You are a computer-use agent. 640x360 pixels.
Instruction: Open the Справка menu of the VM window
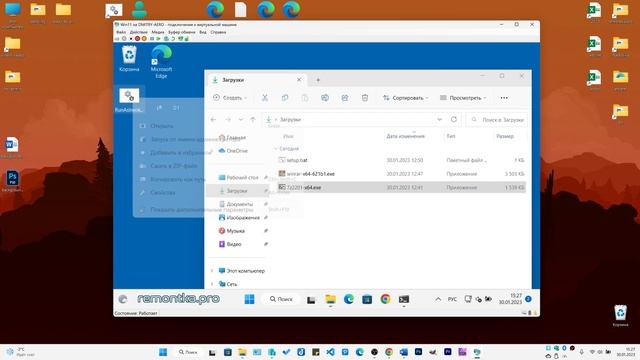pyautogui.click(x=218, y=32)
